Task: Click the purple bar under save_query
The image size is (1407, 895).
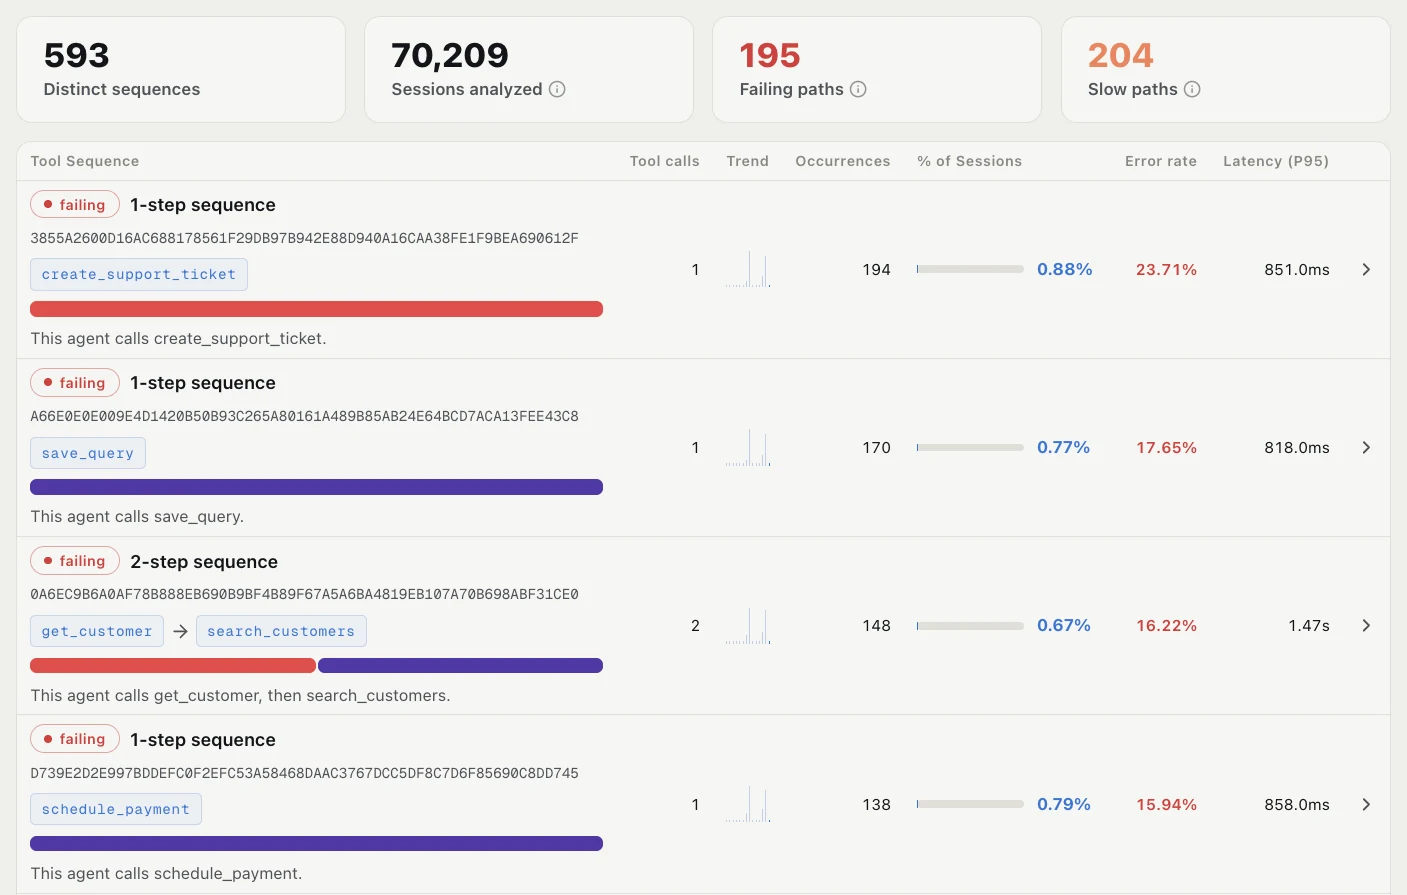Action: [317, 487]
